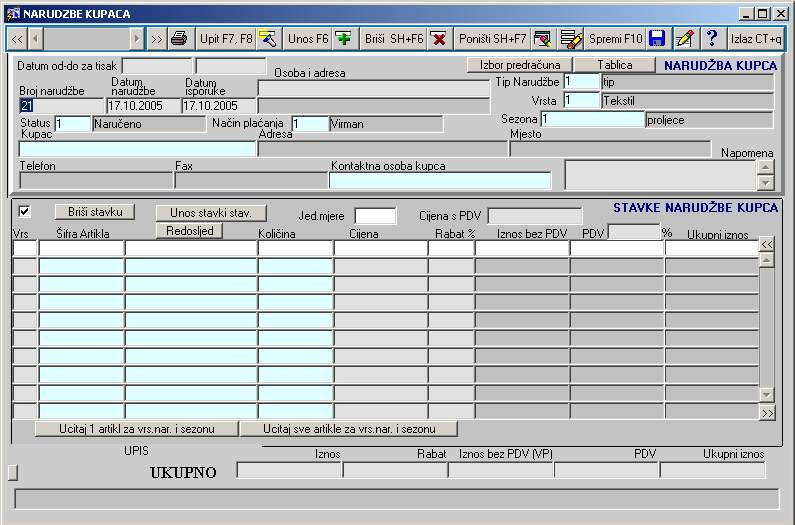Click the Unos stavki stav. button
The image size is (795, 525).
coord(211,213)
